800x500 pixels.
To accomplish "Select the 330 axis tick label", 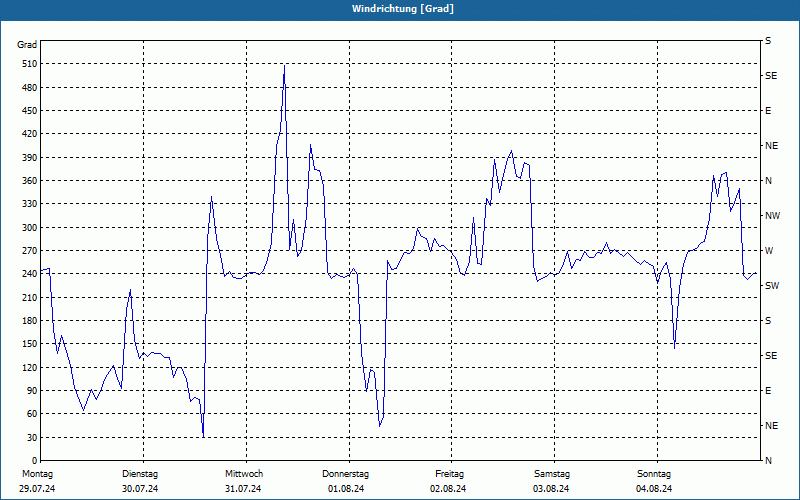I will pos(30,204).
